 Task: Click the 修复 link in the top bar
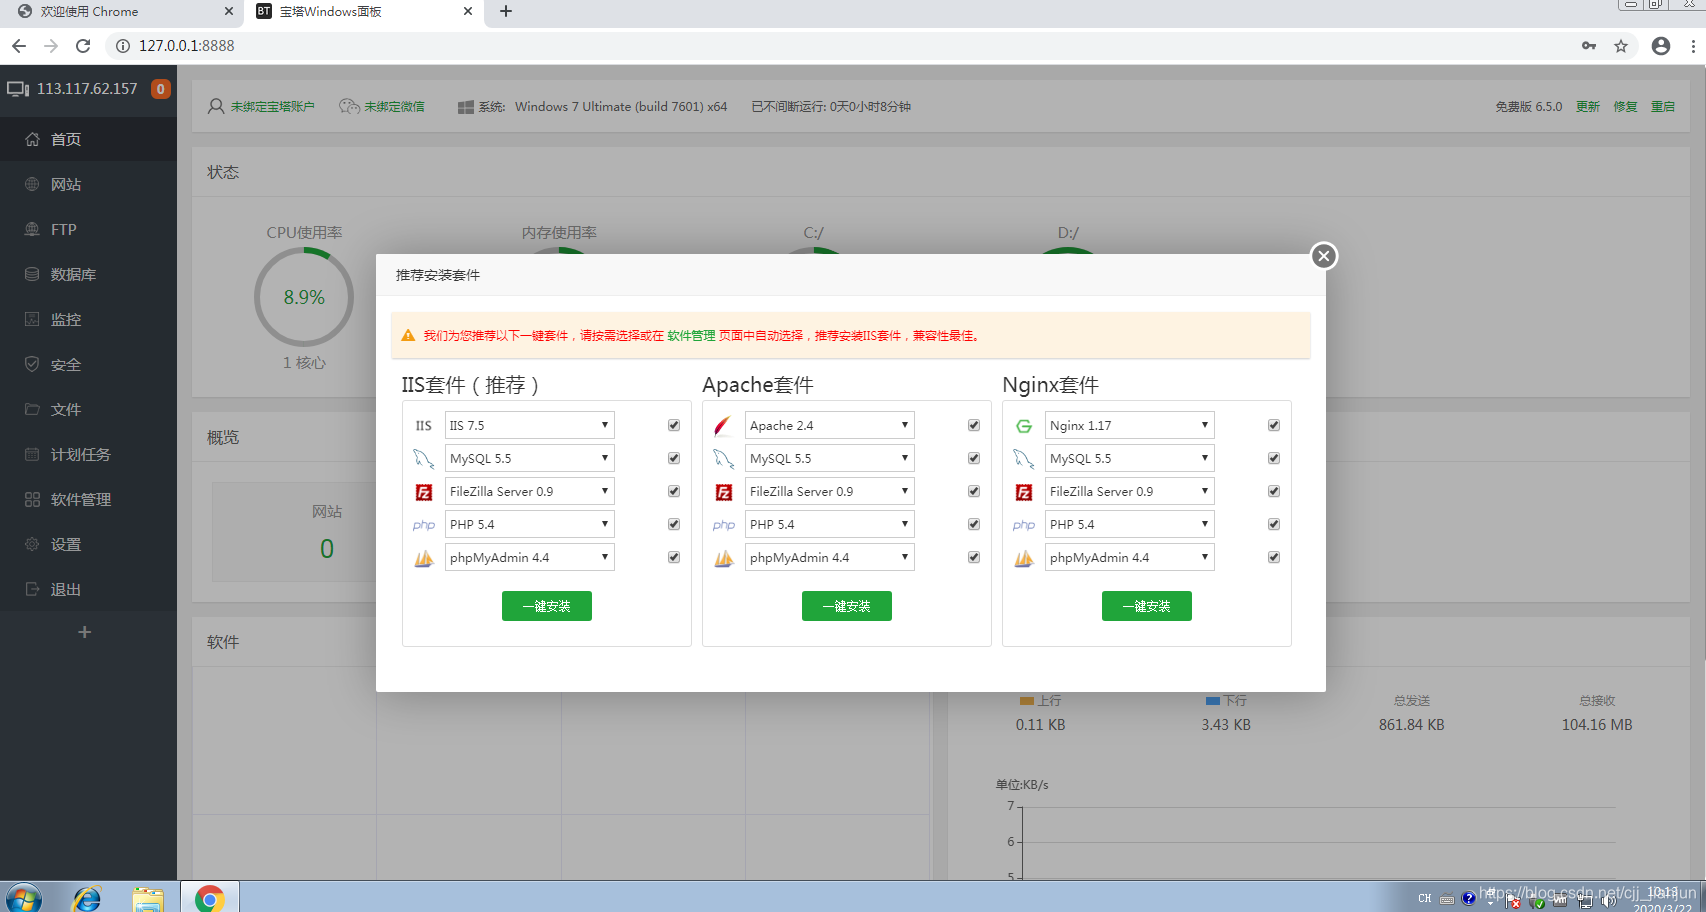pos(1625,106)
